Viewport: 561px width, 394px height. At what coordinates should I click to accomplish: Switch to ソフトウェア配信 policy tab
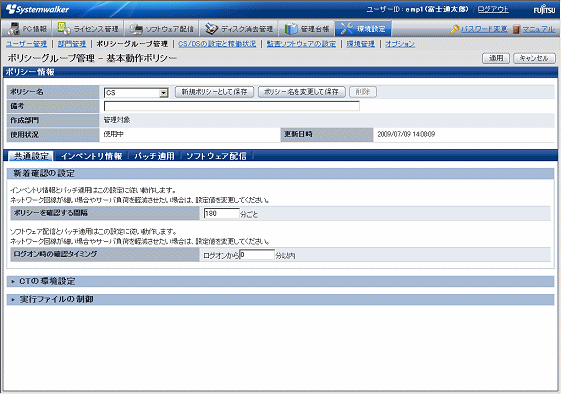coord(216,156)
